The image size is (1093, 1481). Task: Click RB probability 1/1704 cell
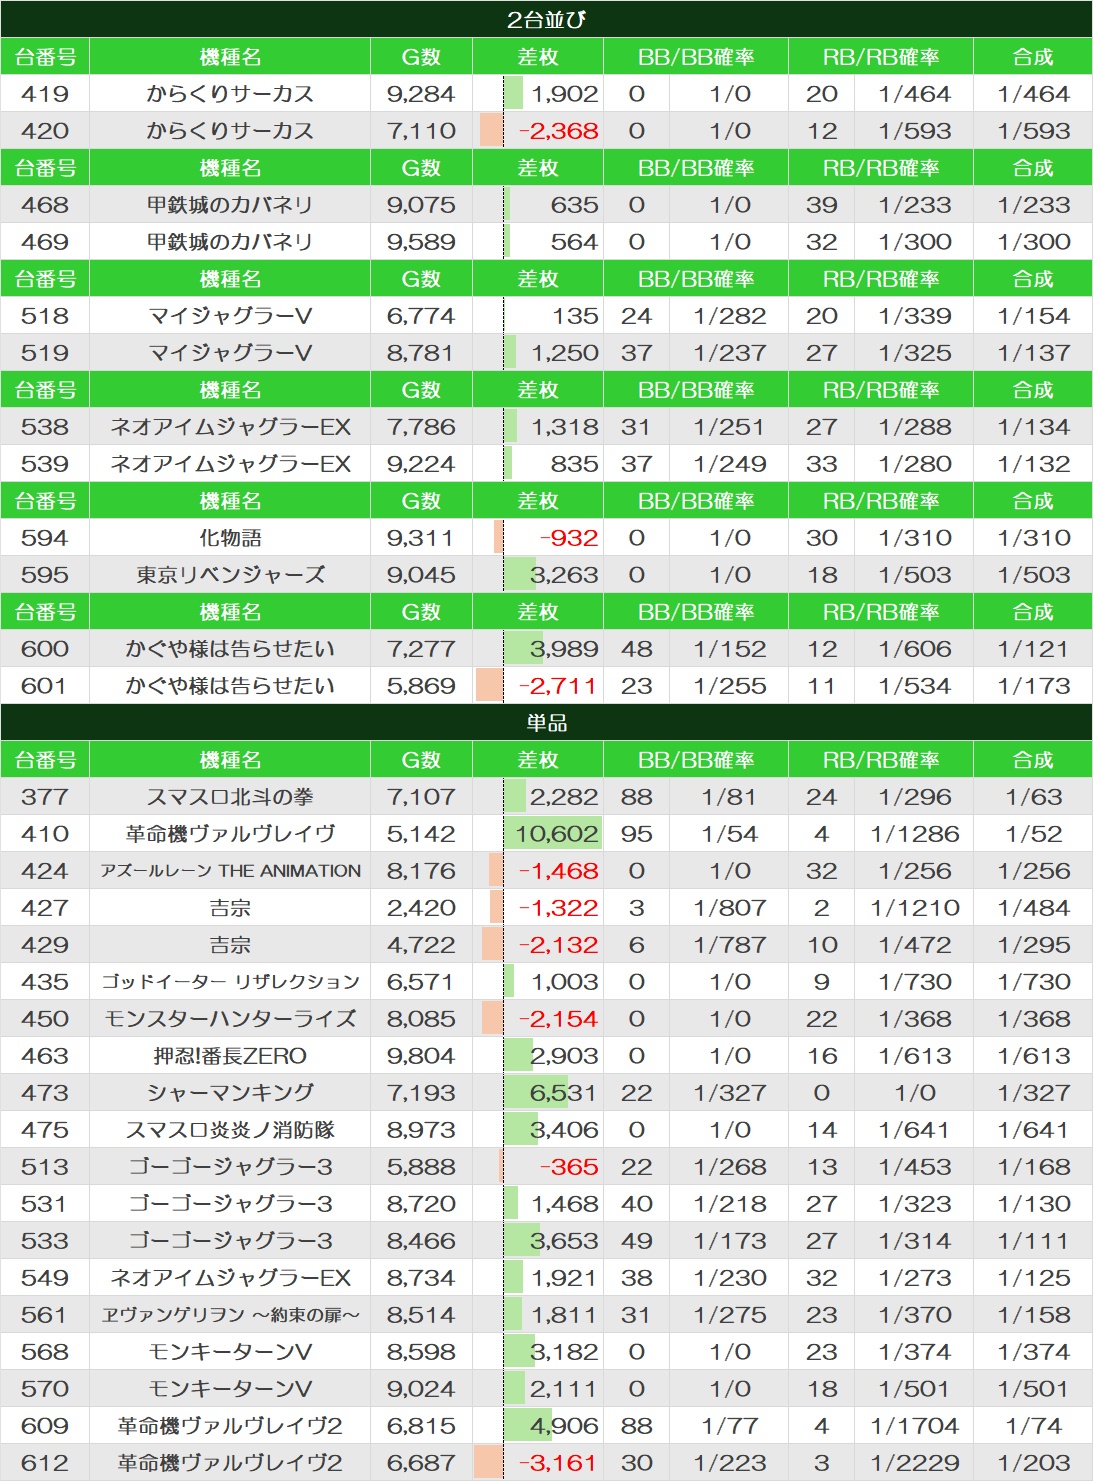[915, 1426]
